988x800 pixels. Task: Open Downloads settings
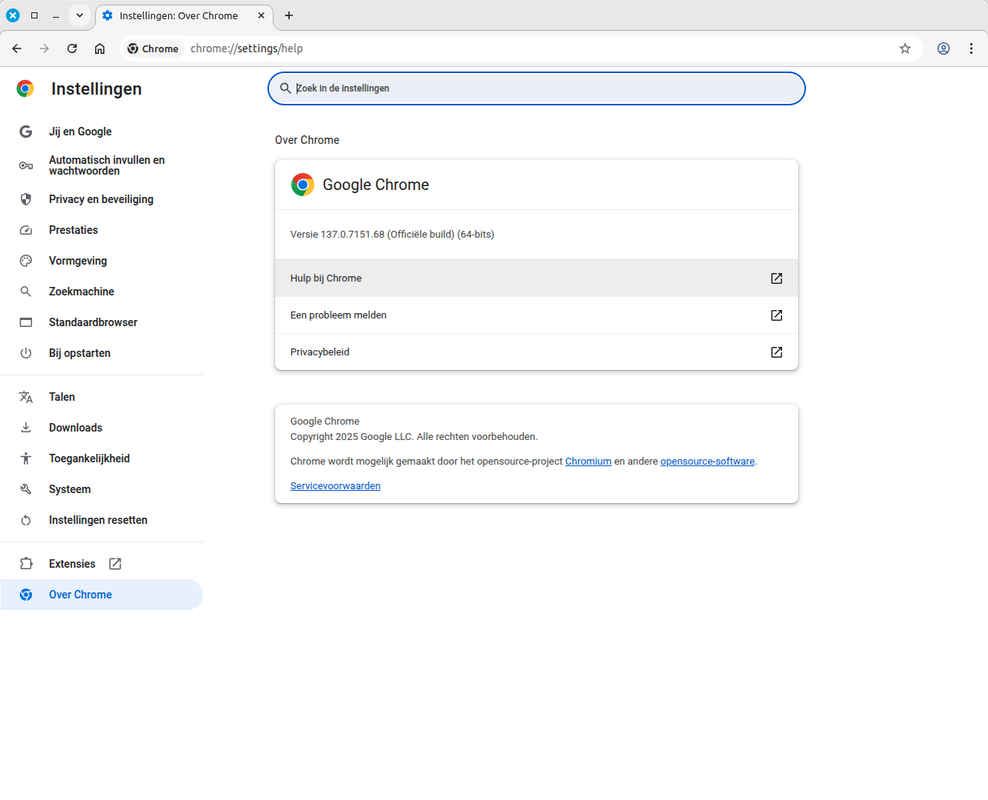tap(101, 428)
